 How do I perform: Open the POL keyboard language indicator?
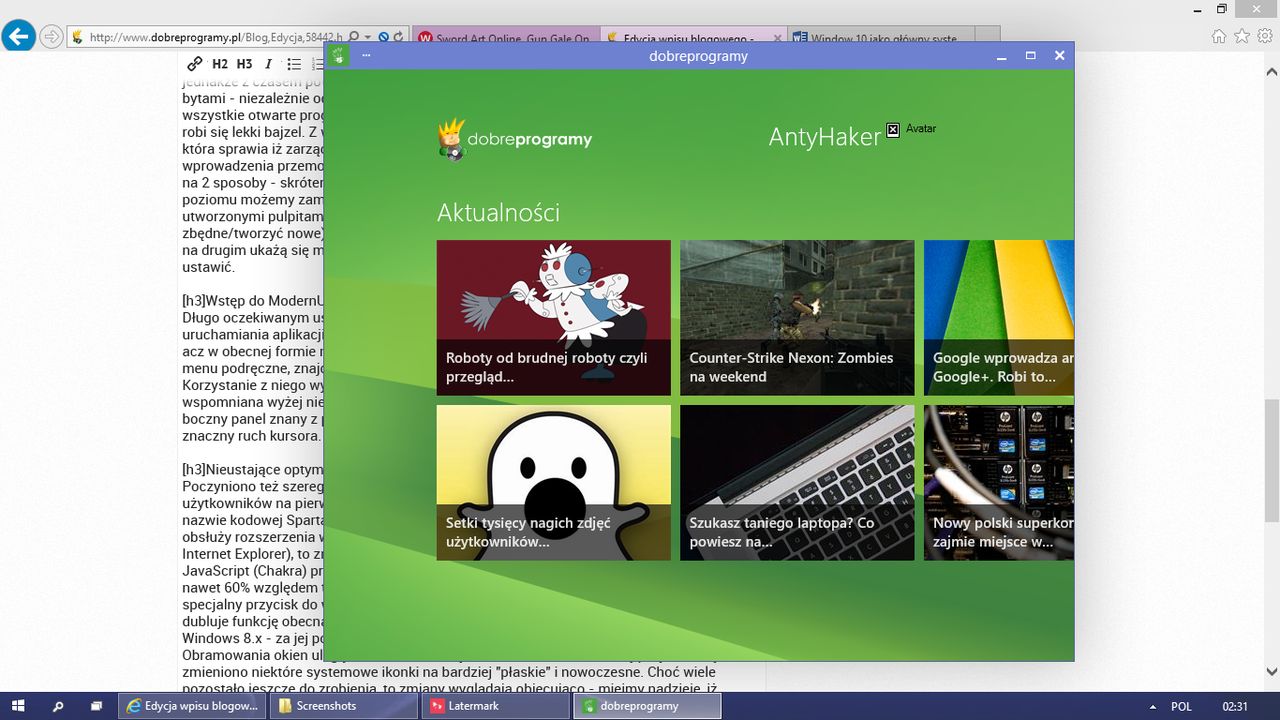(x=1181, y=706)
